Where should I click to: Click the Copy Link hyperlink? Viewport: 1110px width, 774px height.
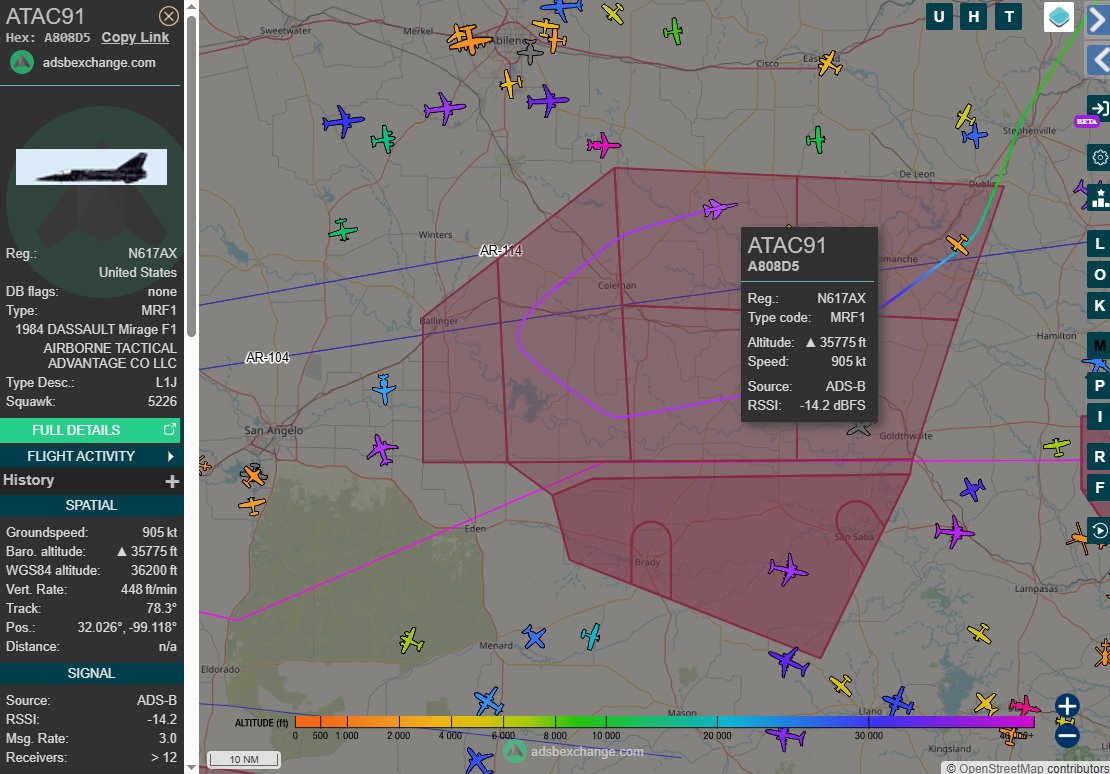click(135, 37)
